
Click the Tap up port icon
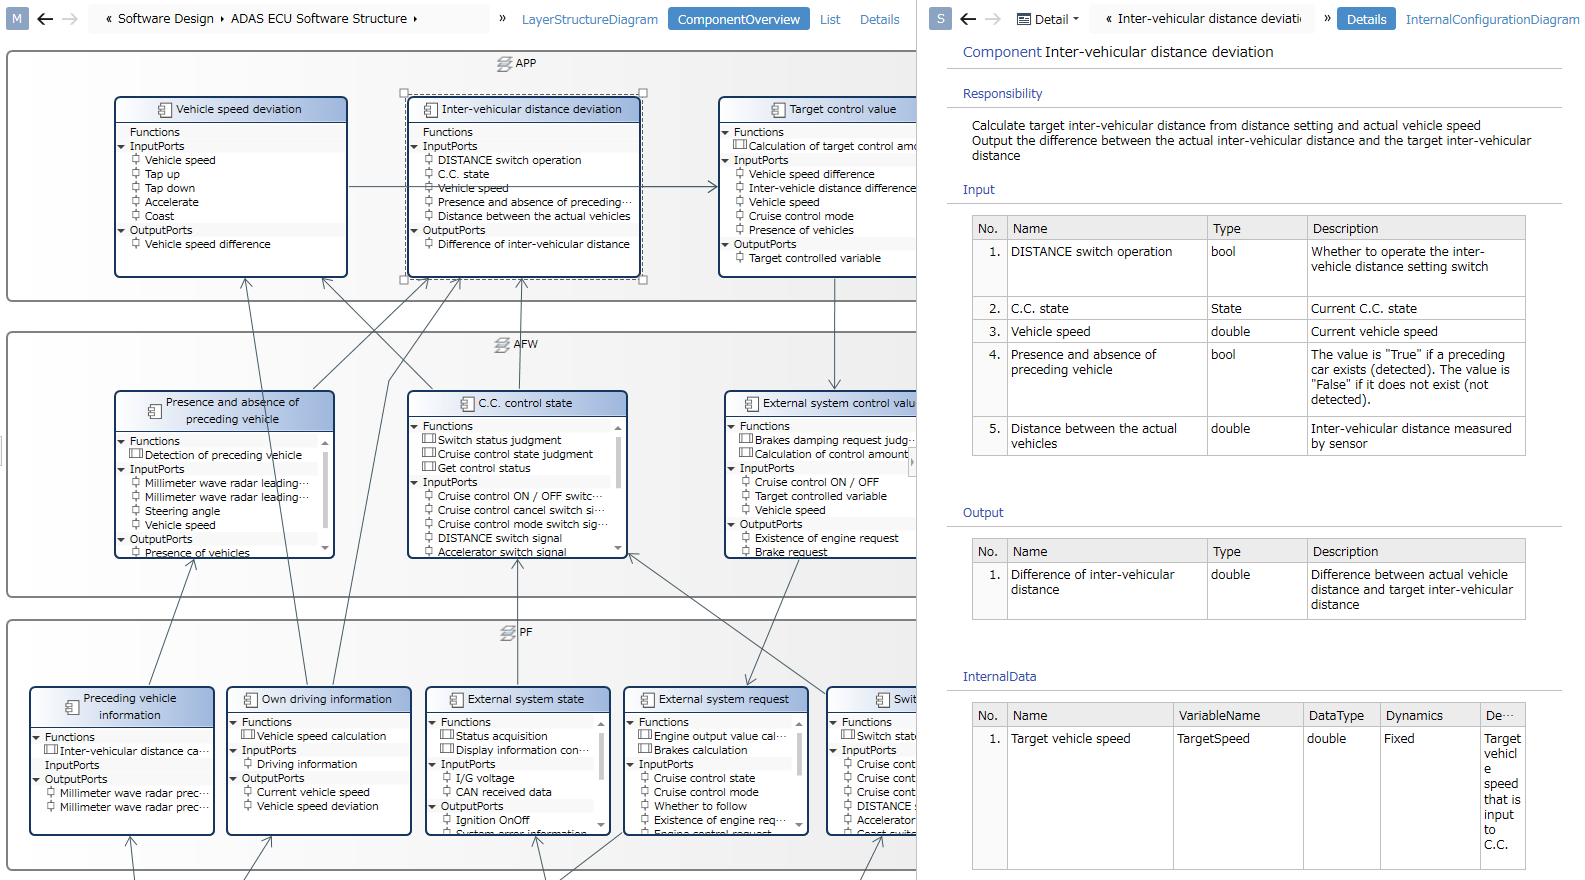click(x=136, y=174)
